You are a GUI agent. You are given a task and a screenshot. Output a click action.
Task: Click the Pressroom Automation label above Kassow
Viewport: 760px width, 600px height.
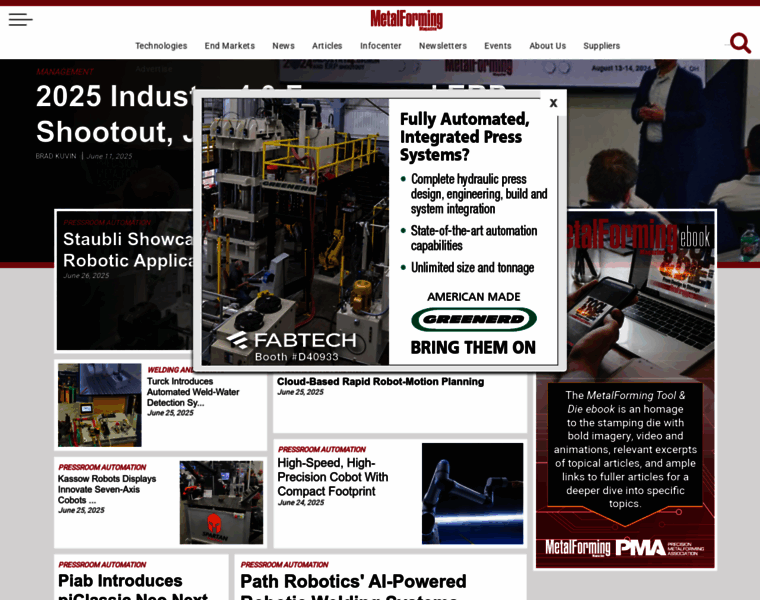click(x=102, y=467)
